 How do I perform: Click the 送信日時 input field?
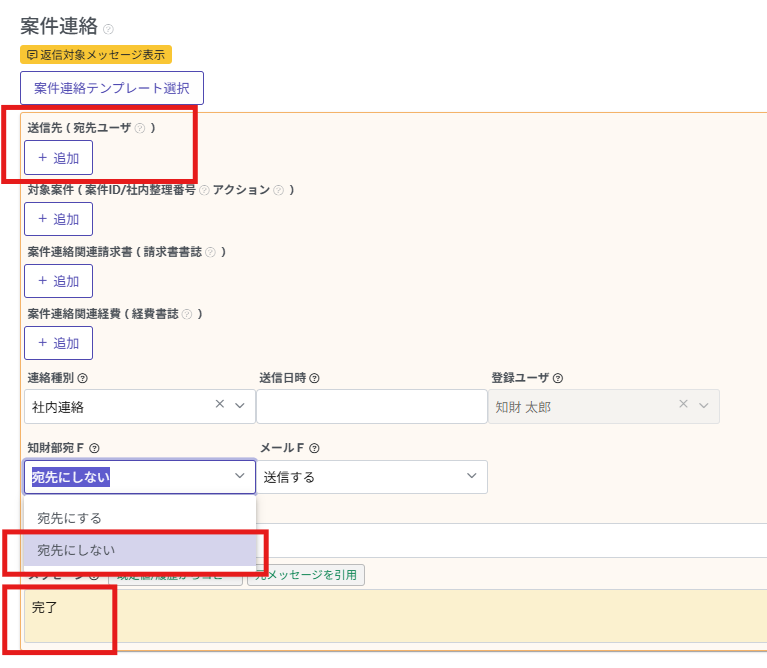click(x=371, y=407)
